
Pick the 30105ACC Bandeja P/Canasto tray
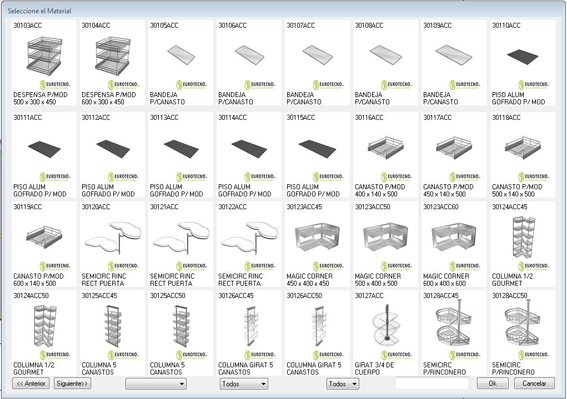click(x=180, y=63)
